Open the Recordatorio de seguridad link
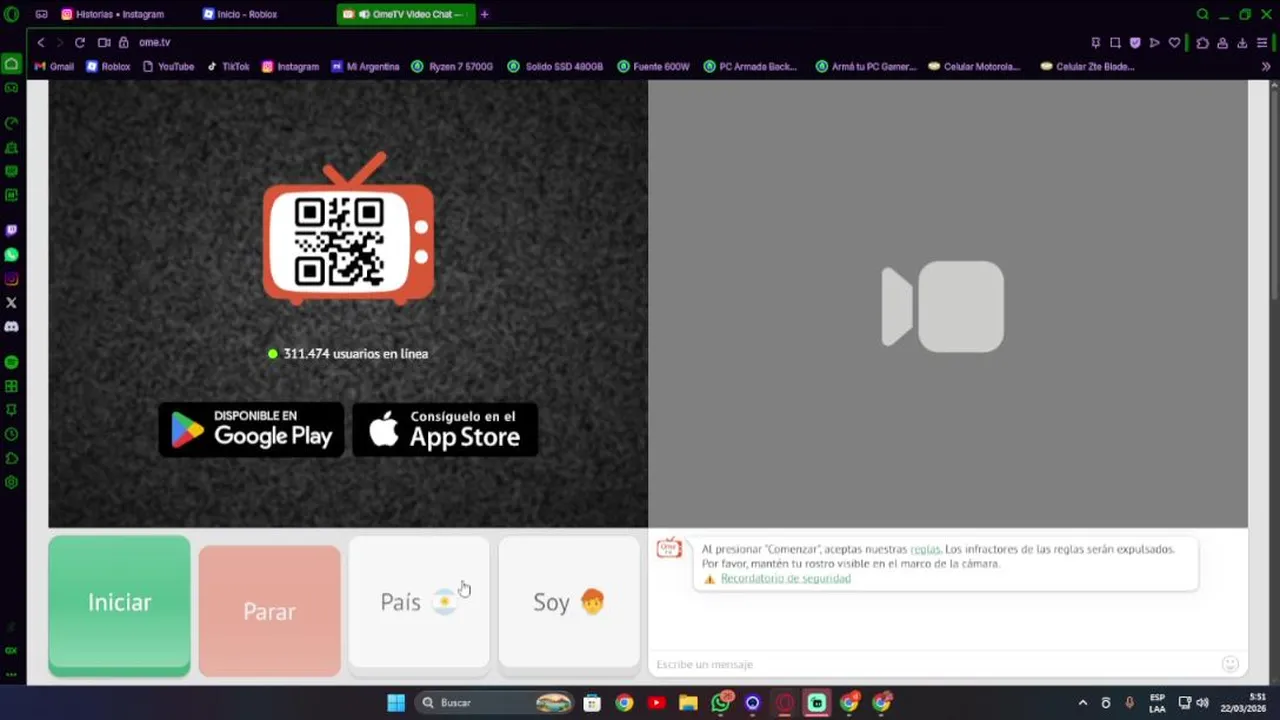 pyautogui.click(x=786, y=578)
